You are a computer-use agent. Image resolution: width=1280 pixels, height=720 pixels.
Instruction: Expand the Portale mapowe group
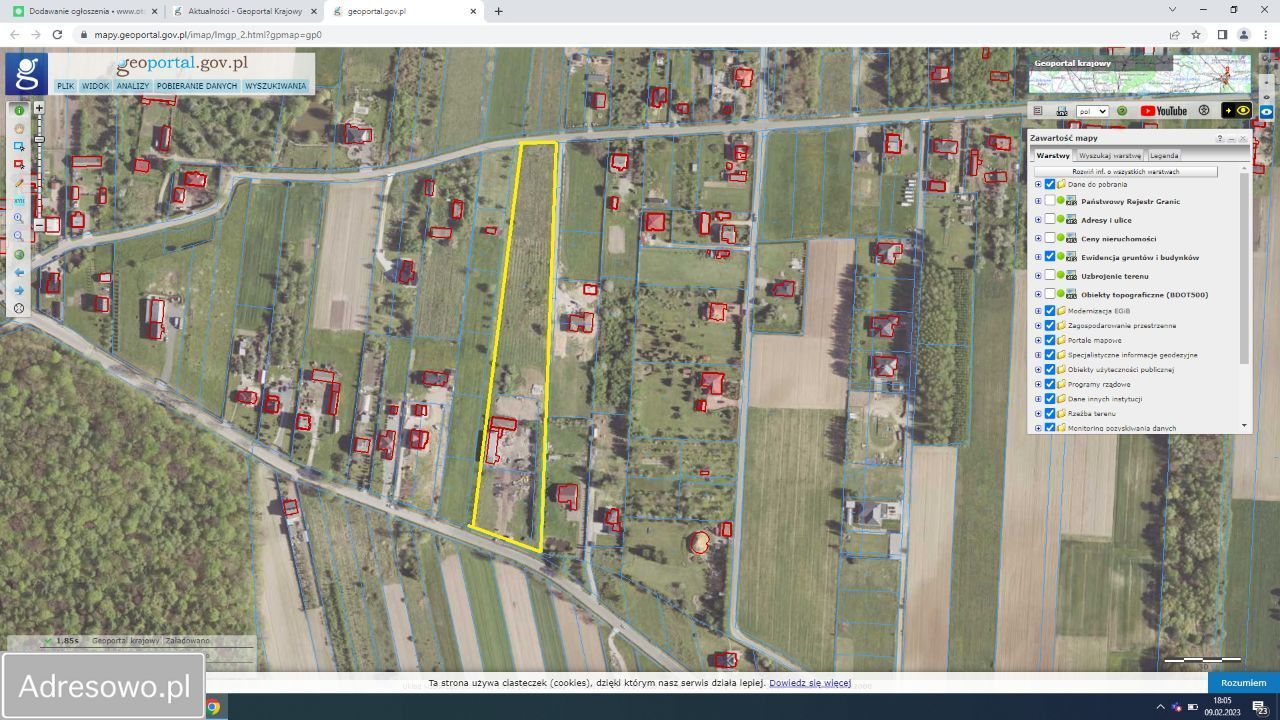(x=1038, y=340)
